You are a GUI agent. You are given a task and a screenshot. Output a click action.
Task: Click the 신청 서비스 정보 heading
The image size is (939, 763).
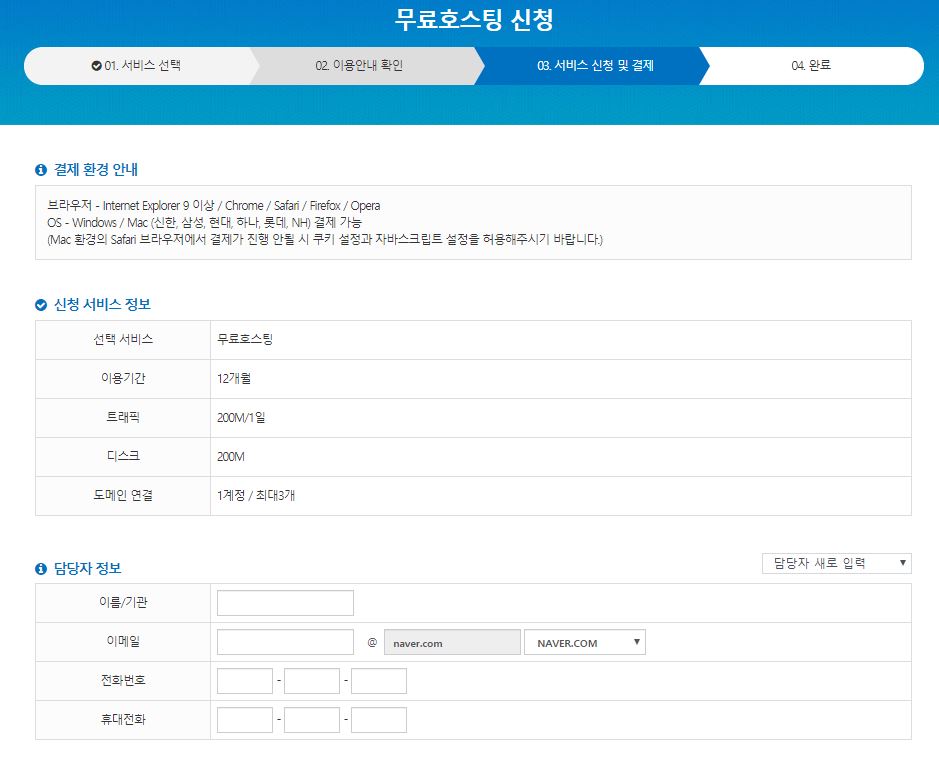point(102,305)
